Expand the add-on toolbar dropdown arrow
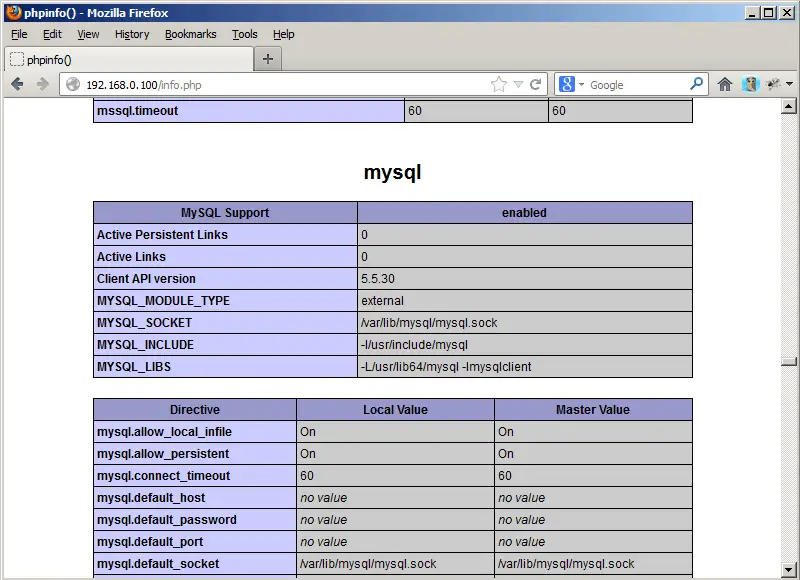Screen dimensions: 800x580 point(789,84)
